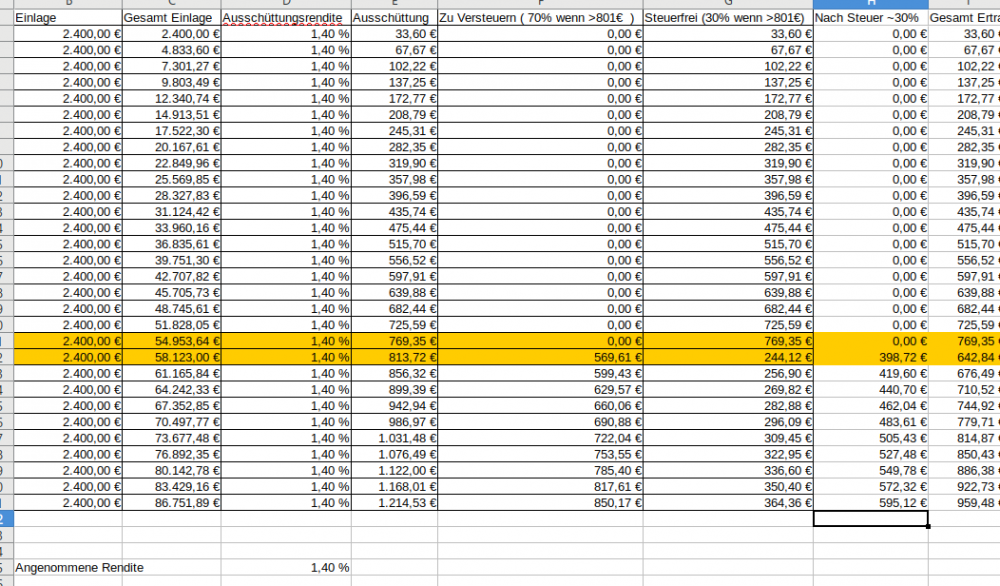The width and height of the screenshot is (1000, 586).
Task: Select the cell with 70.497,77 €
Action: [172, 422]
